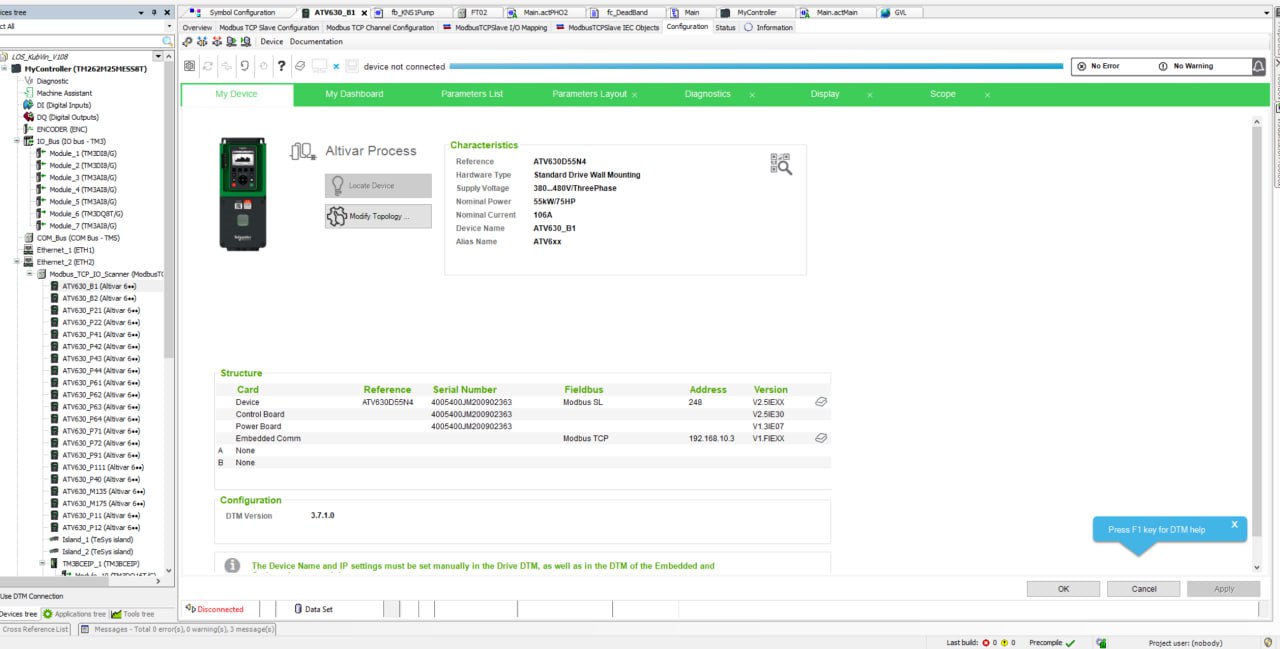Close the Parameters Layout tab
The width and height of the screenshot is (1280, 649).
(x=635, y=94)
